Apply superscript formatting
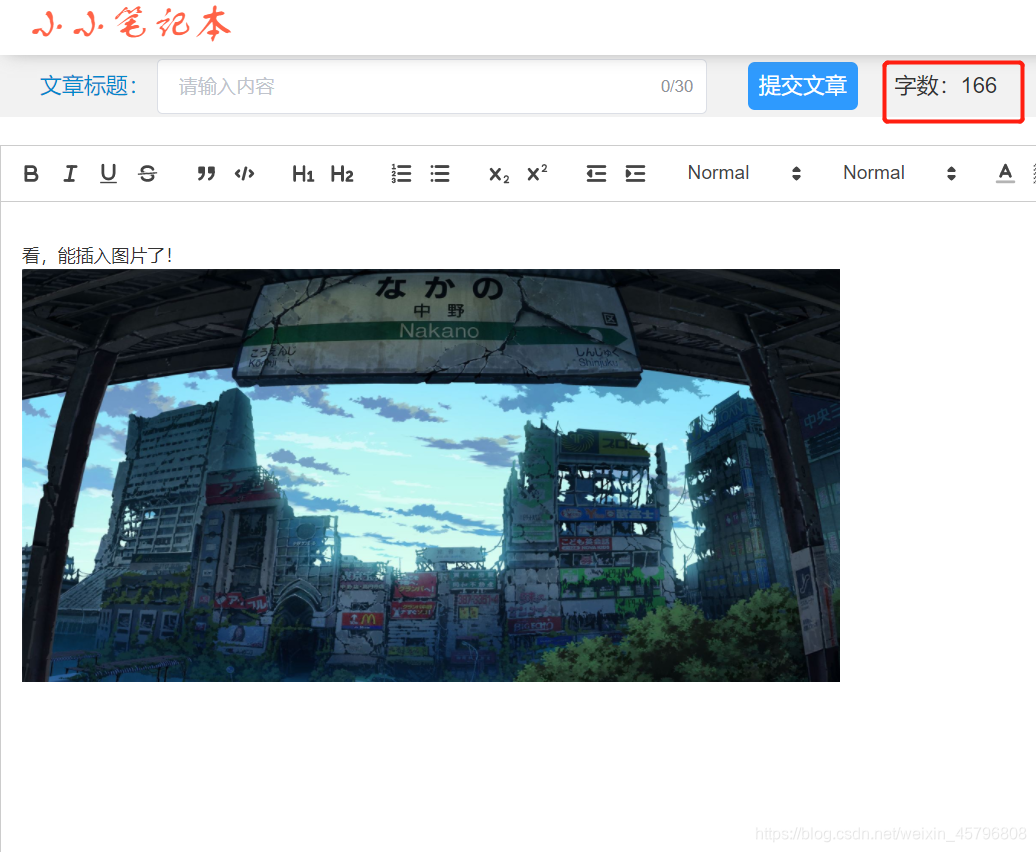1036x852 pixels. (x=537, y=173)
